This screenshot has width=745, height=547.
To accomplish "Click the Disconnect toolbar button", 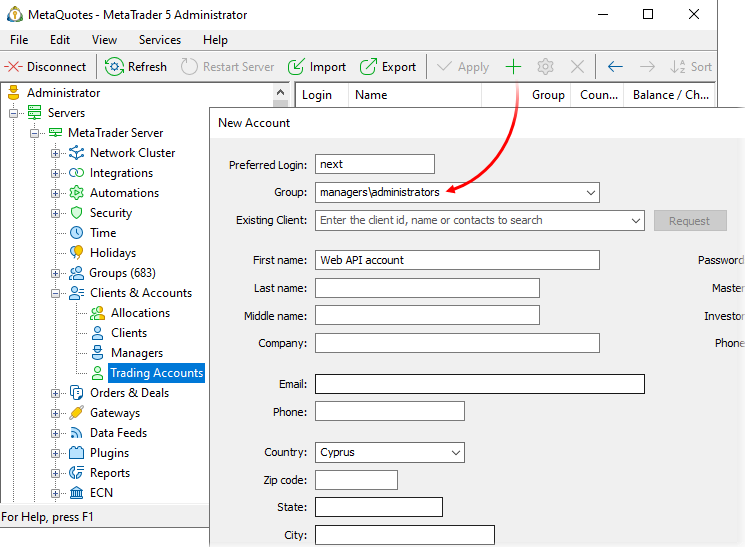I will pos(46,67).
